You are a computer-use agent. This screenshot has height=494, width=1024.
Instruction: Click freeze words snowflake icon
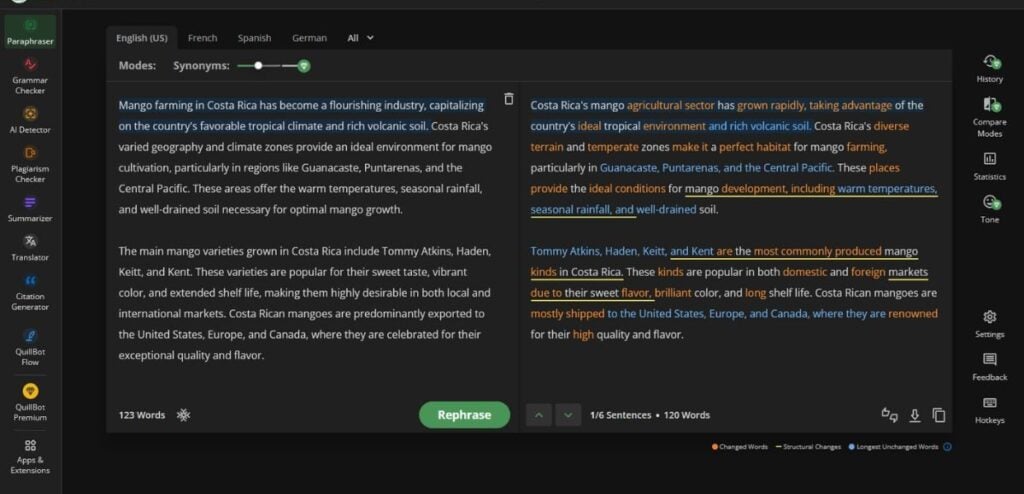184,415
